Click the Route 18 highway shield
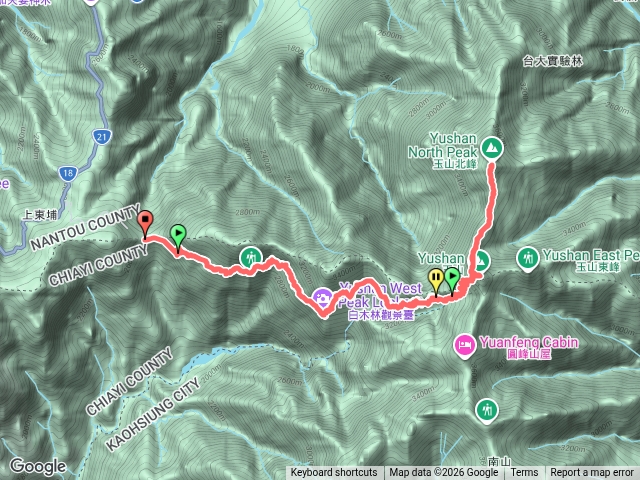Screen dimensions: 640x480 click(67, 173)
